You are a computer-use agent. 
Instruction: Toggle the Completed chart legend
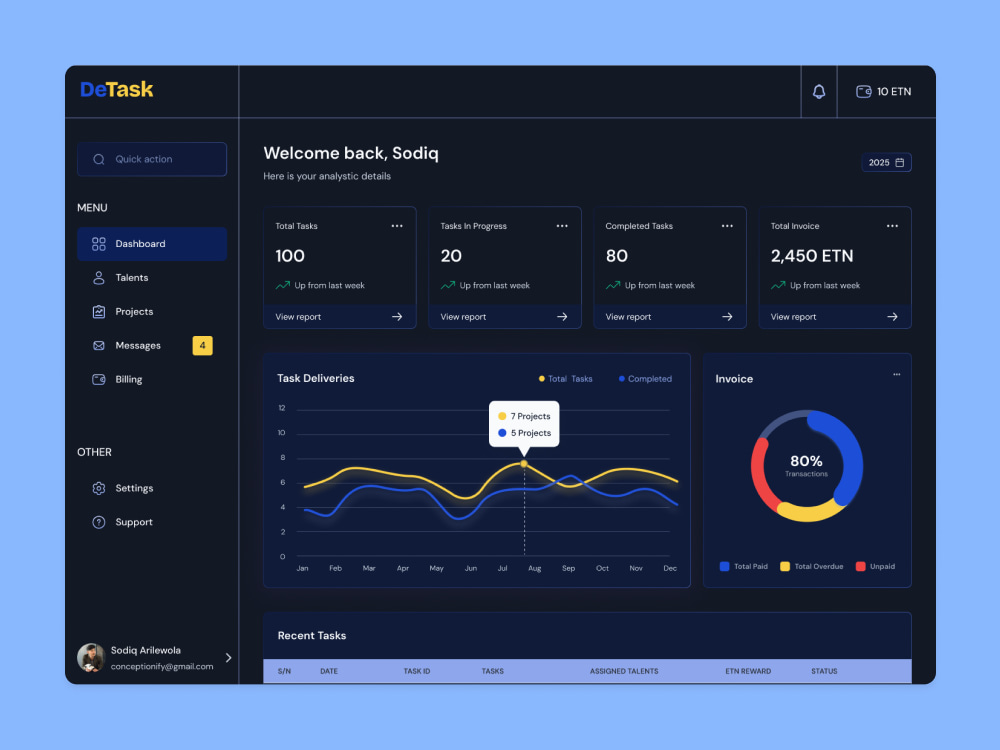tap(645, 379)
